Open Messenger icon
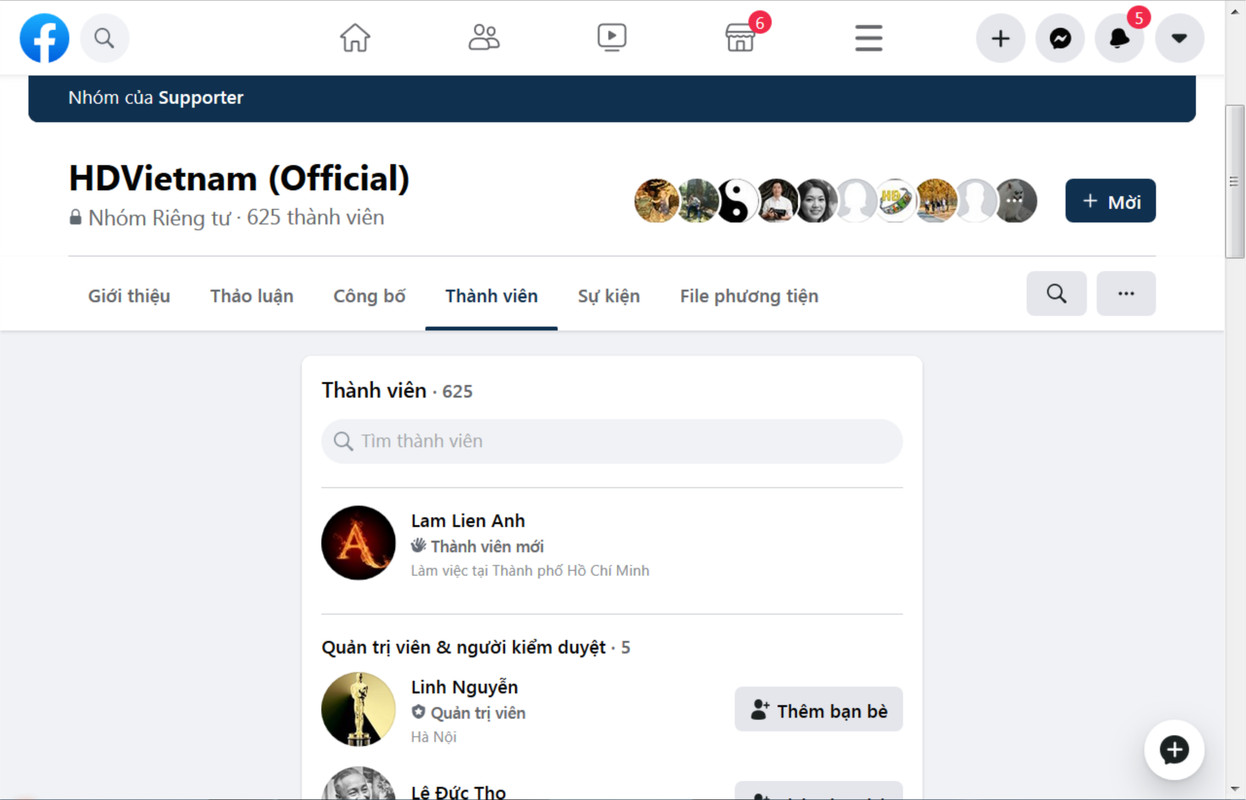 (1060, 39)
